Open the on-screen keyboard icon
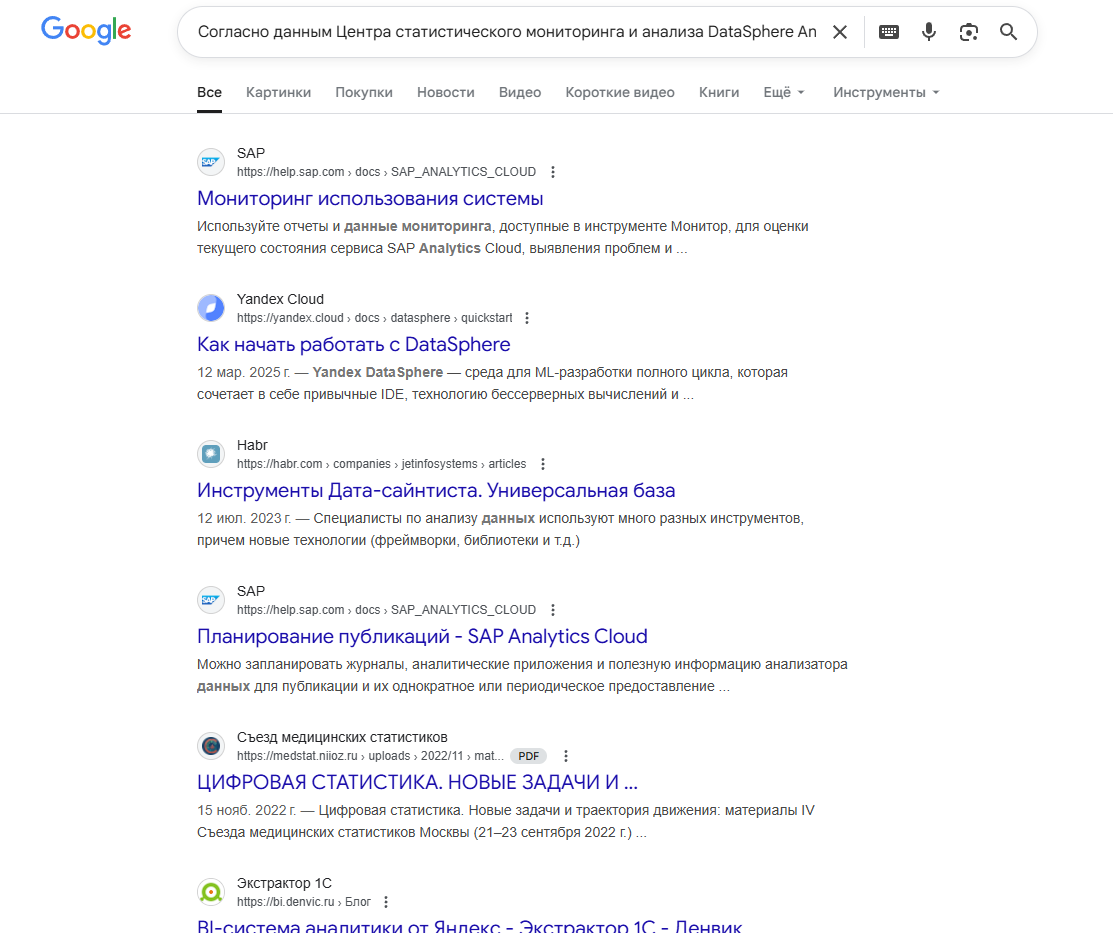 pos(889,32)
